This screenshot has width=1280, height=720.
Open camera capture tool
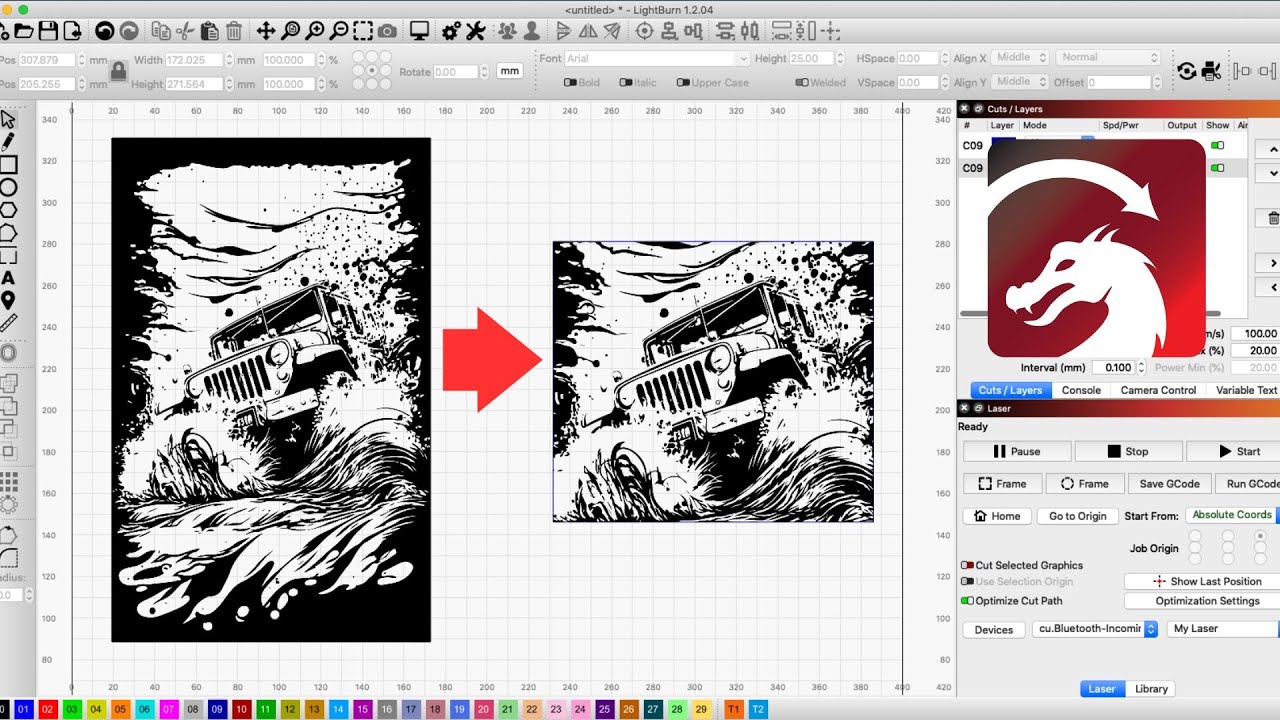tap(387, 31)
